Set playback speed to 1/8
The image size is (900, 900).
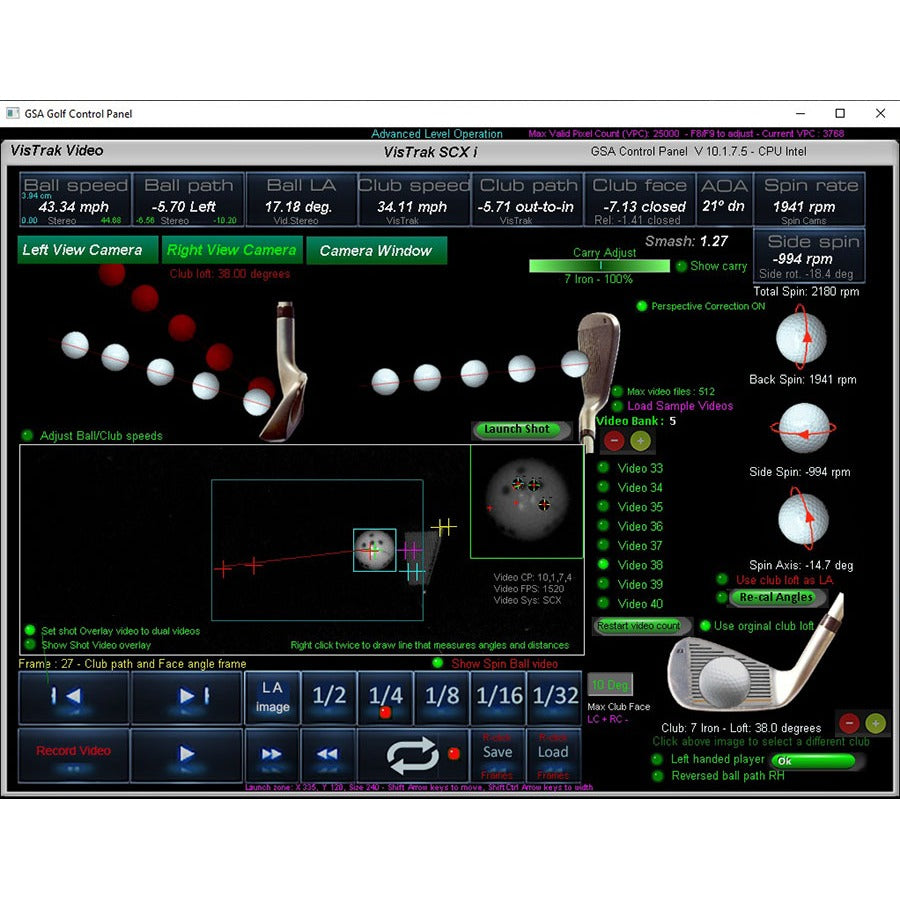click(x=441, y=697)
